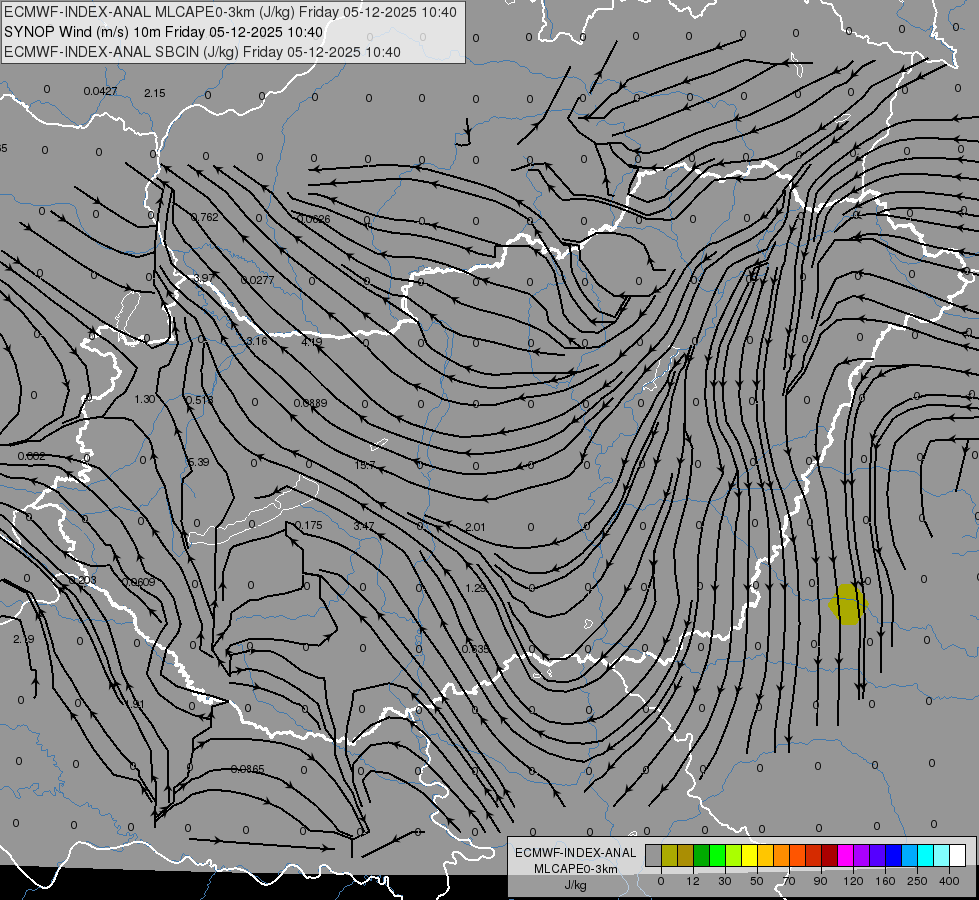Click the legend label 12
The width and height of the screenshot is (979, 900).
(x=692, y=881)
